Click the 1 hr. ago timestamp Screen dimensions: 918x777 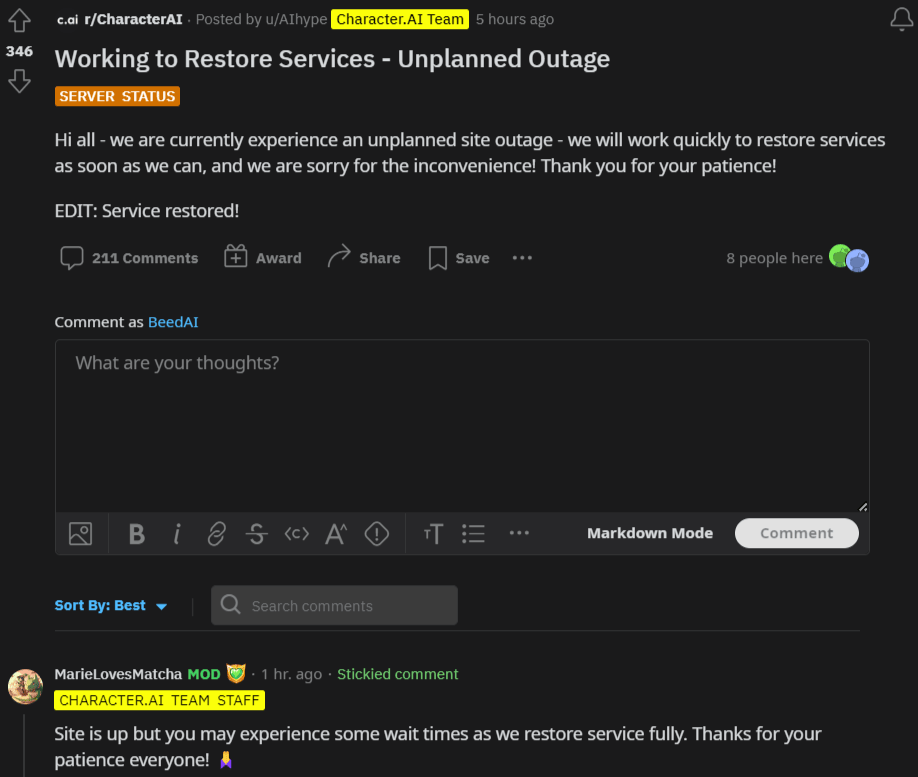pyautogui.click(x=292, y=674)
